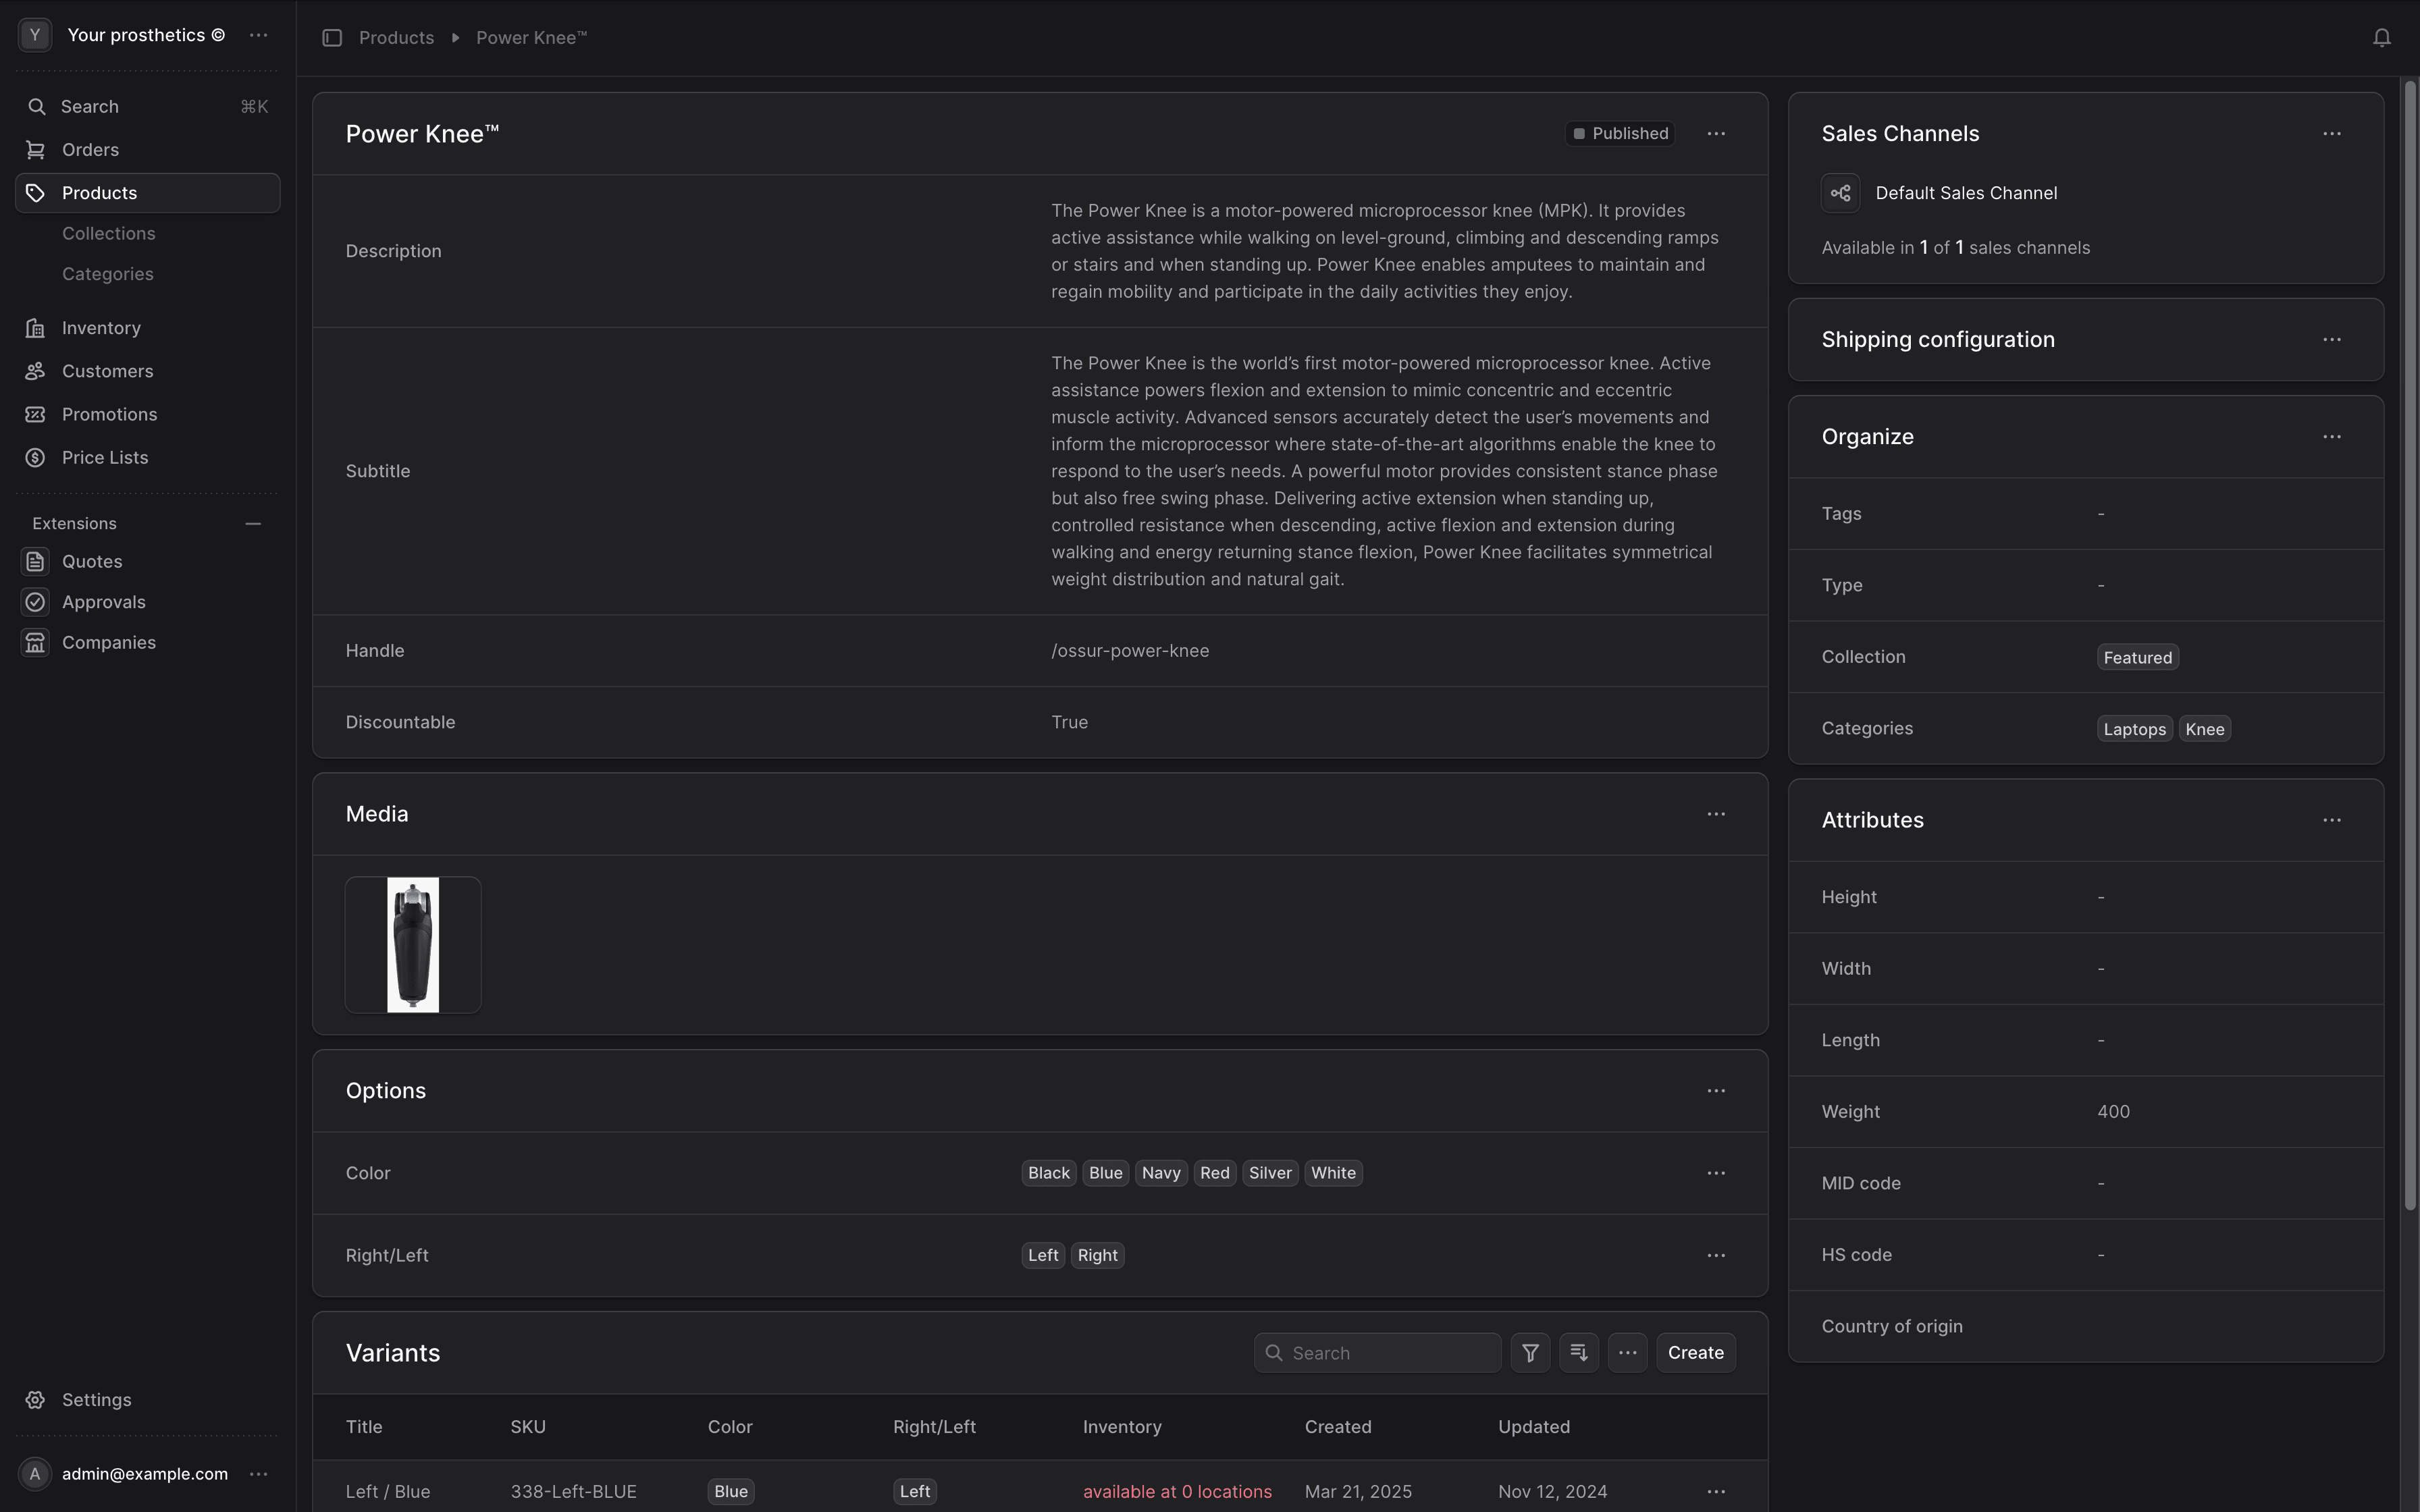Click the /ossur-power-knee handle value
The width and height of the screenshot is (2420, 1512).
(1130, 651)
